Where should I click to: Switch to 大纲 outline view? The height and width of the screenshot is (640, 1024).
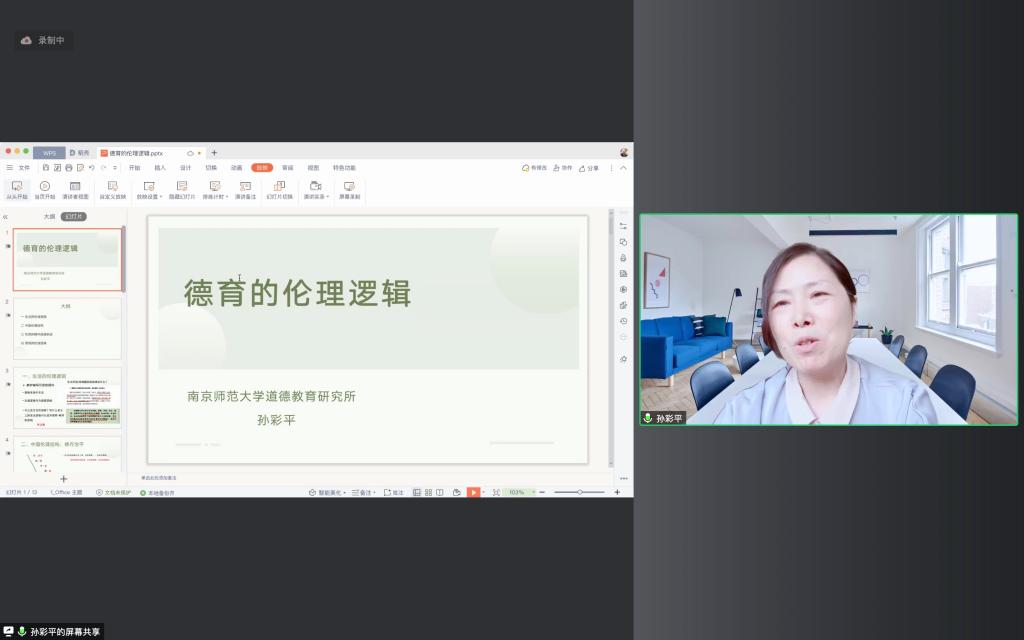coord(49,216)
